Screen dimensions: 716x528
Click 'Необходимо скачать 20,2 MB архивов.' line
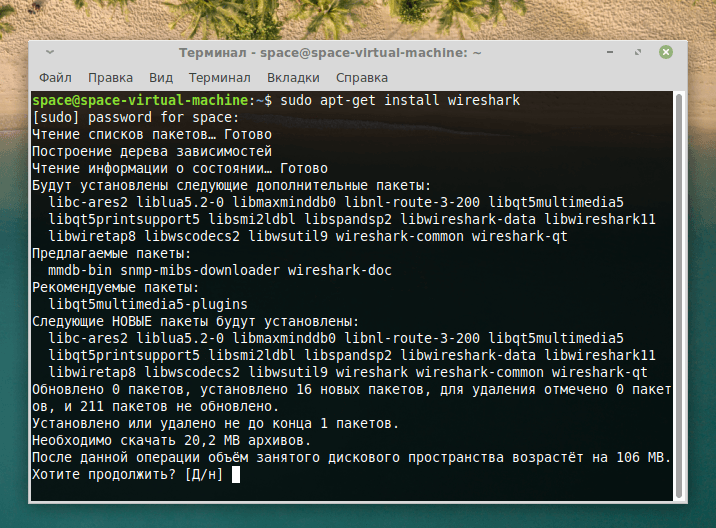point(172,440)
